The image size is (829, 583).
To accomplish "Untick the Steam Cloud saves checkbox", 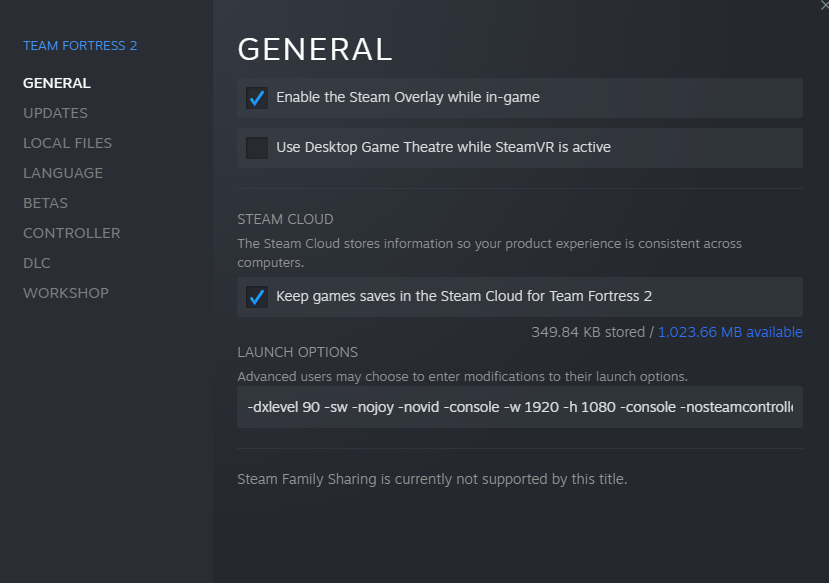I will 257,297.
